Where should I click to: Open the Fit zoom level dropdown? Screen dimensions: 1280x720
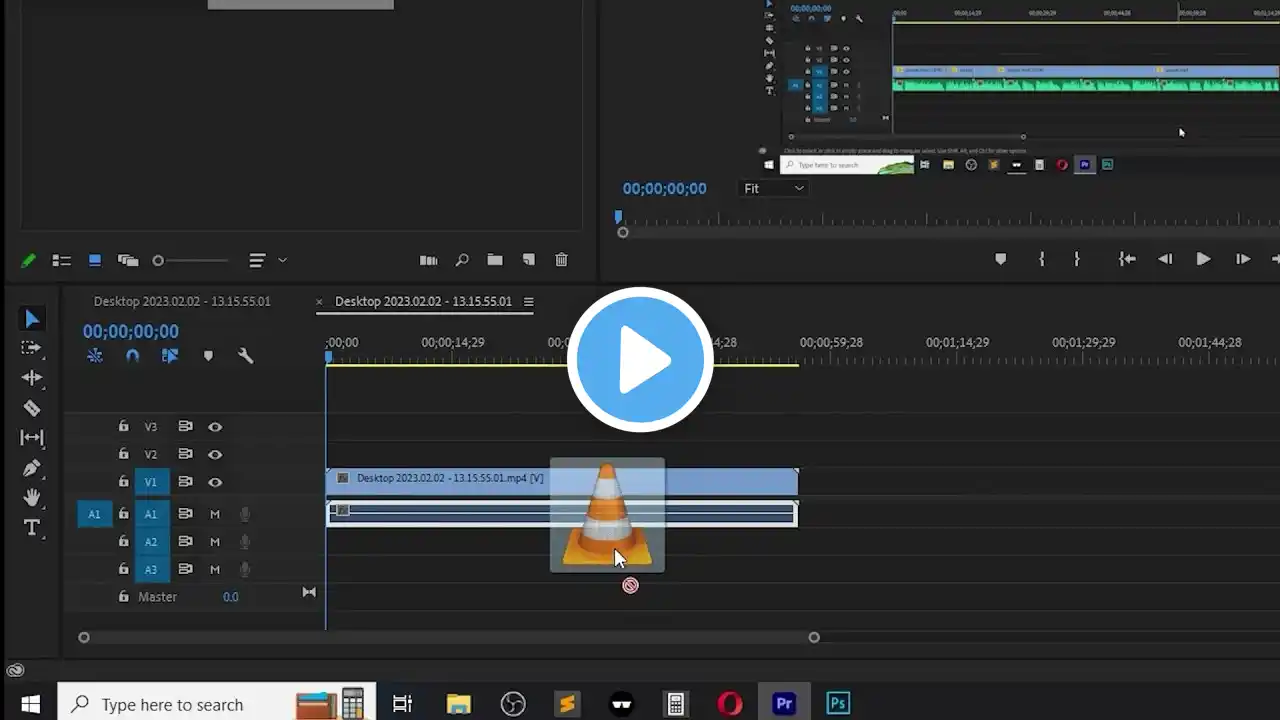773,188
